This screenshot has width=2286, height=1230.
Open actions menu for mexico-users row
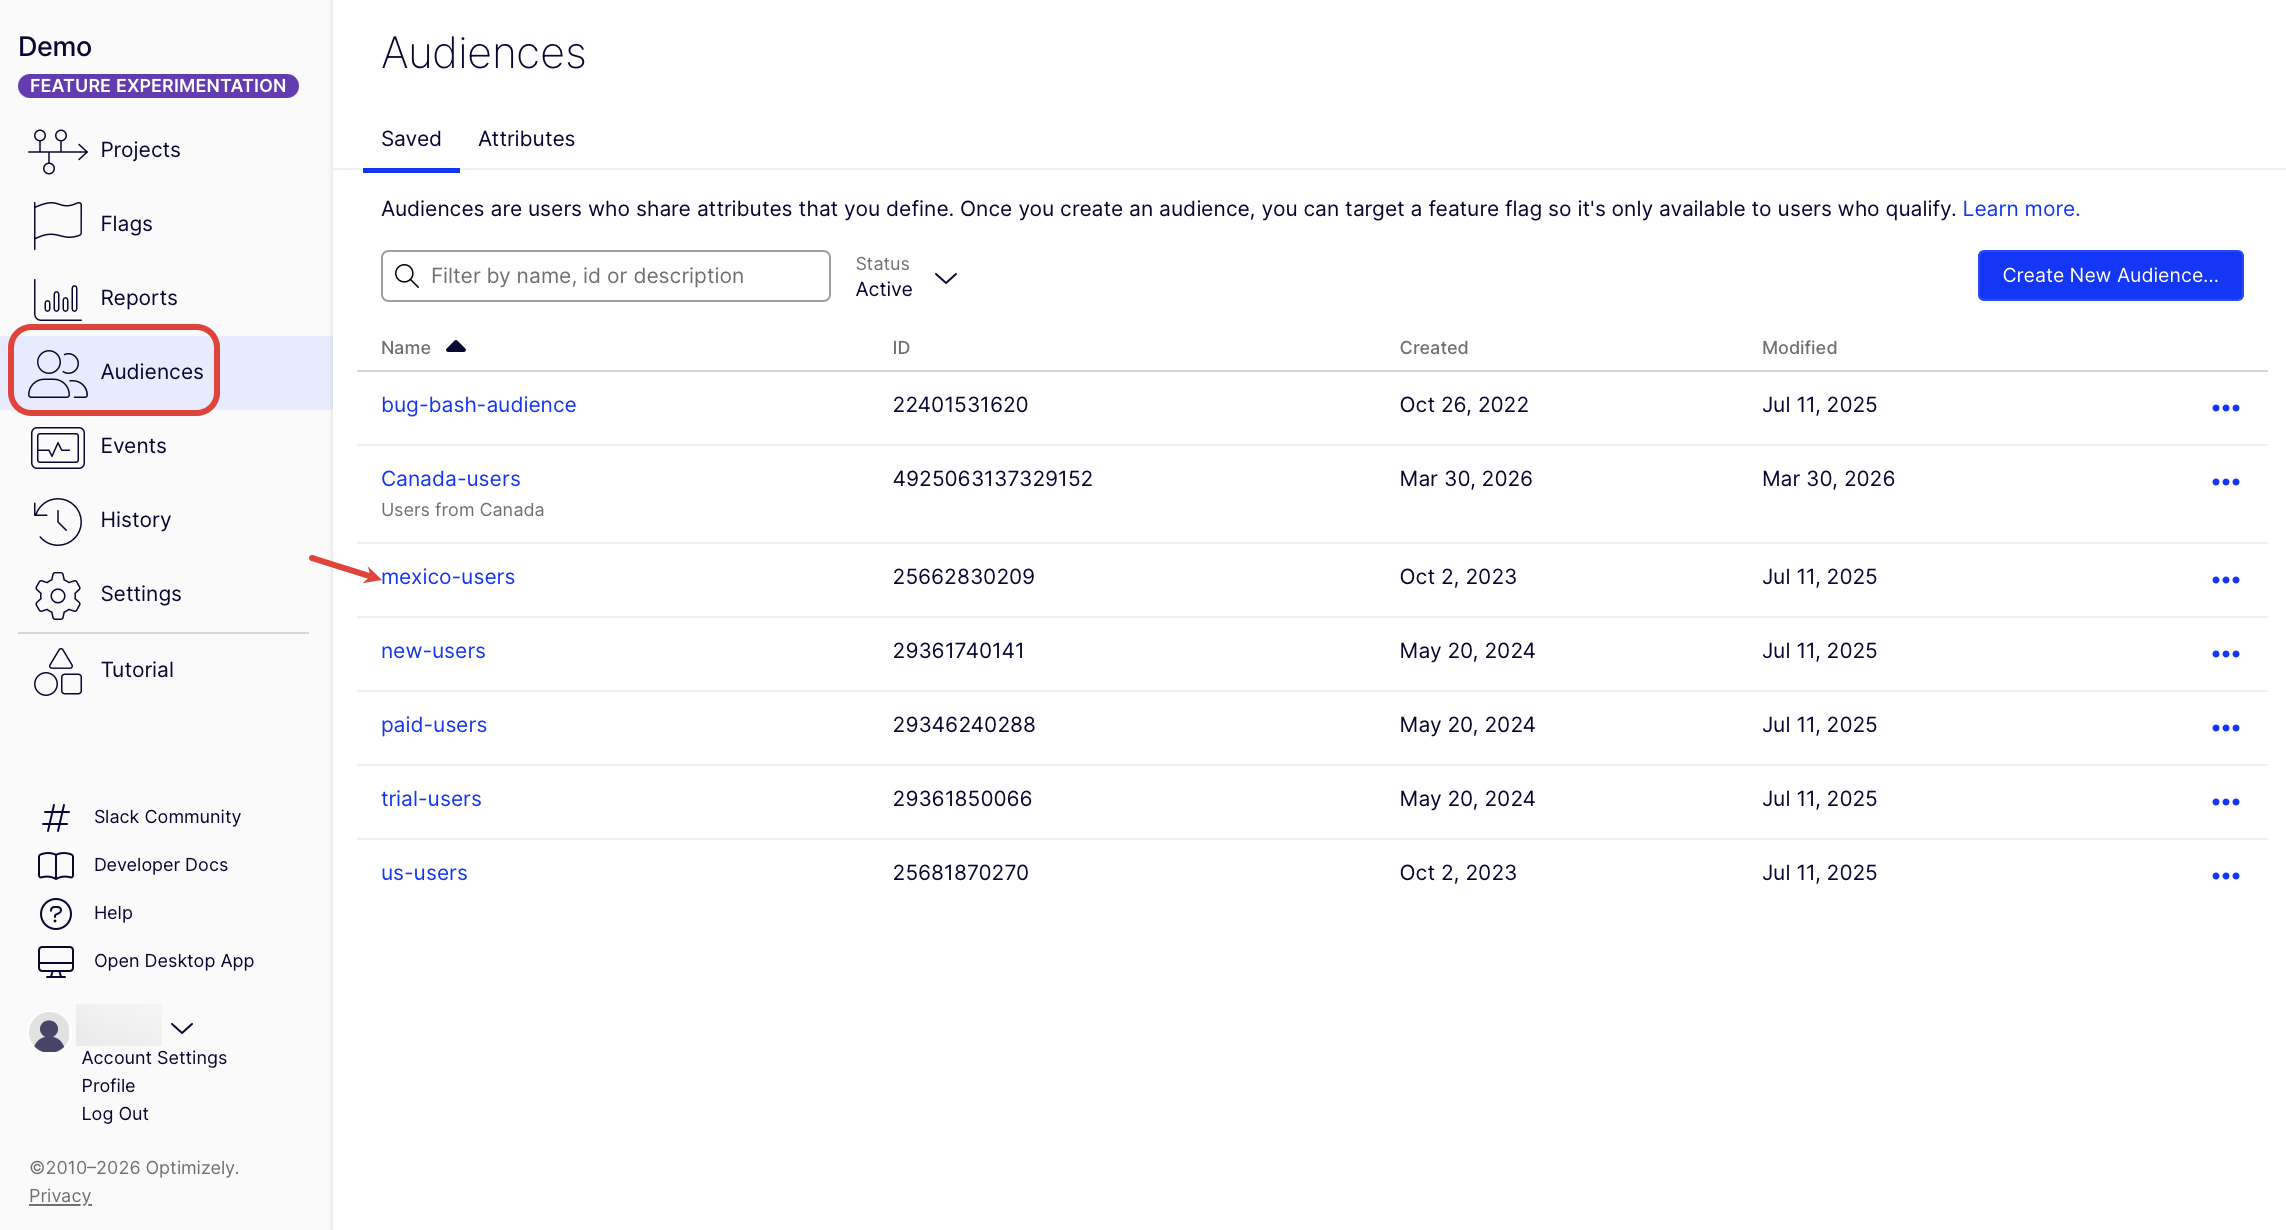(x=2225, y=580)
